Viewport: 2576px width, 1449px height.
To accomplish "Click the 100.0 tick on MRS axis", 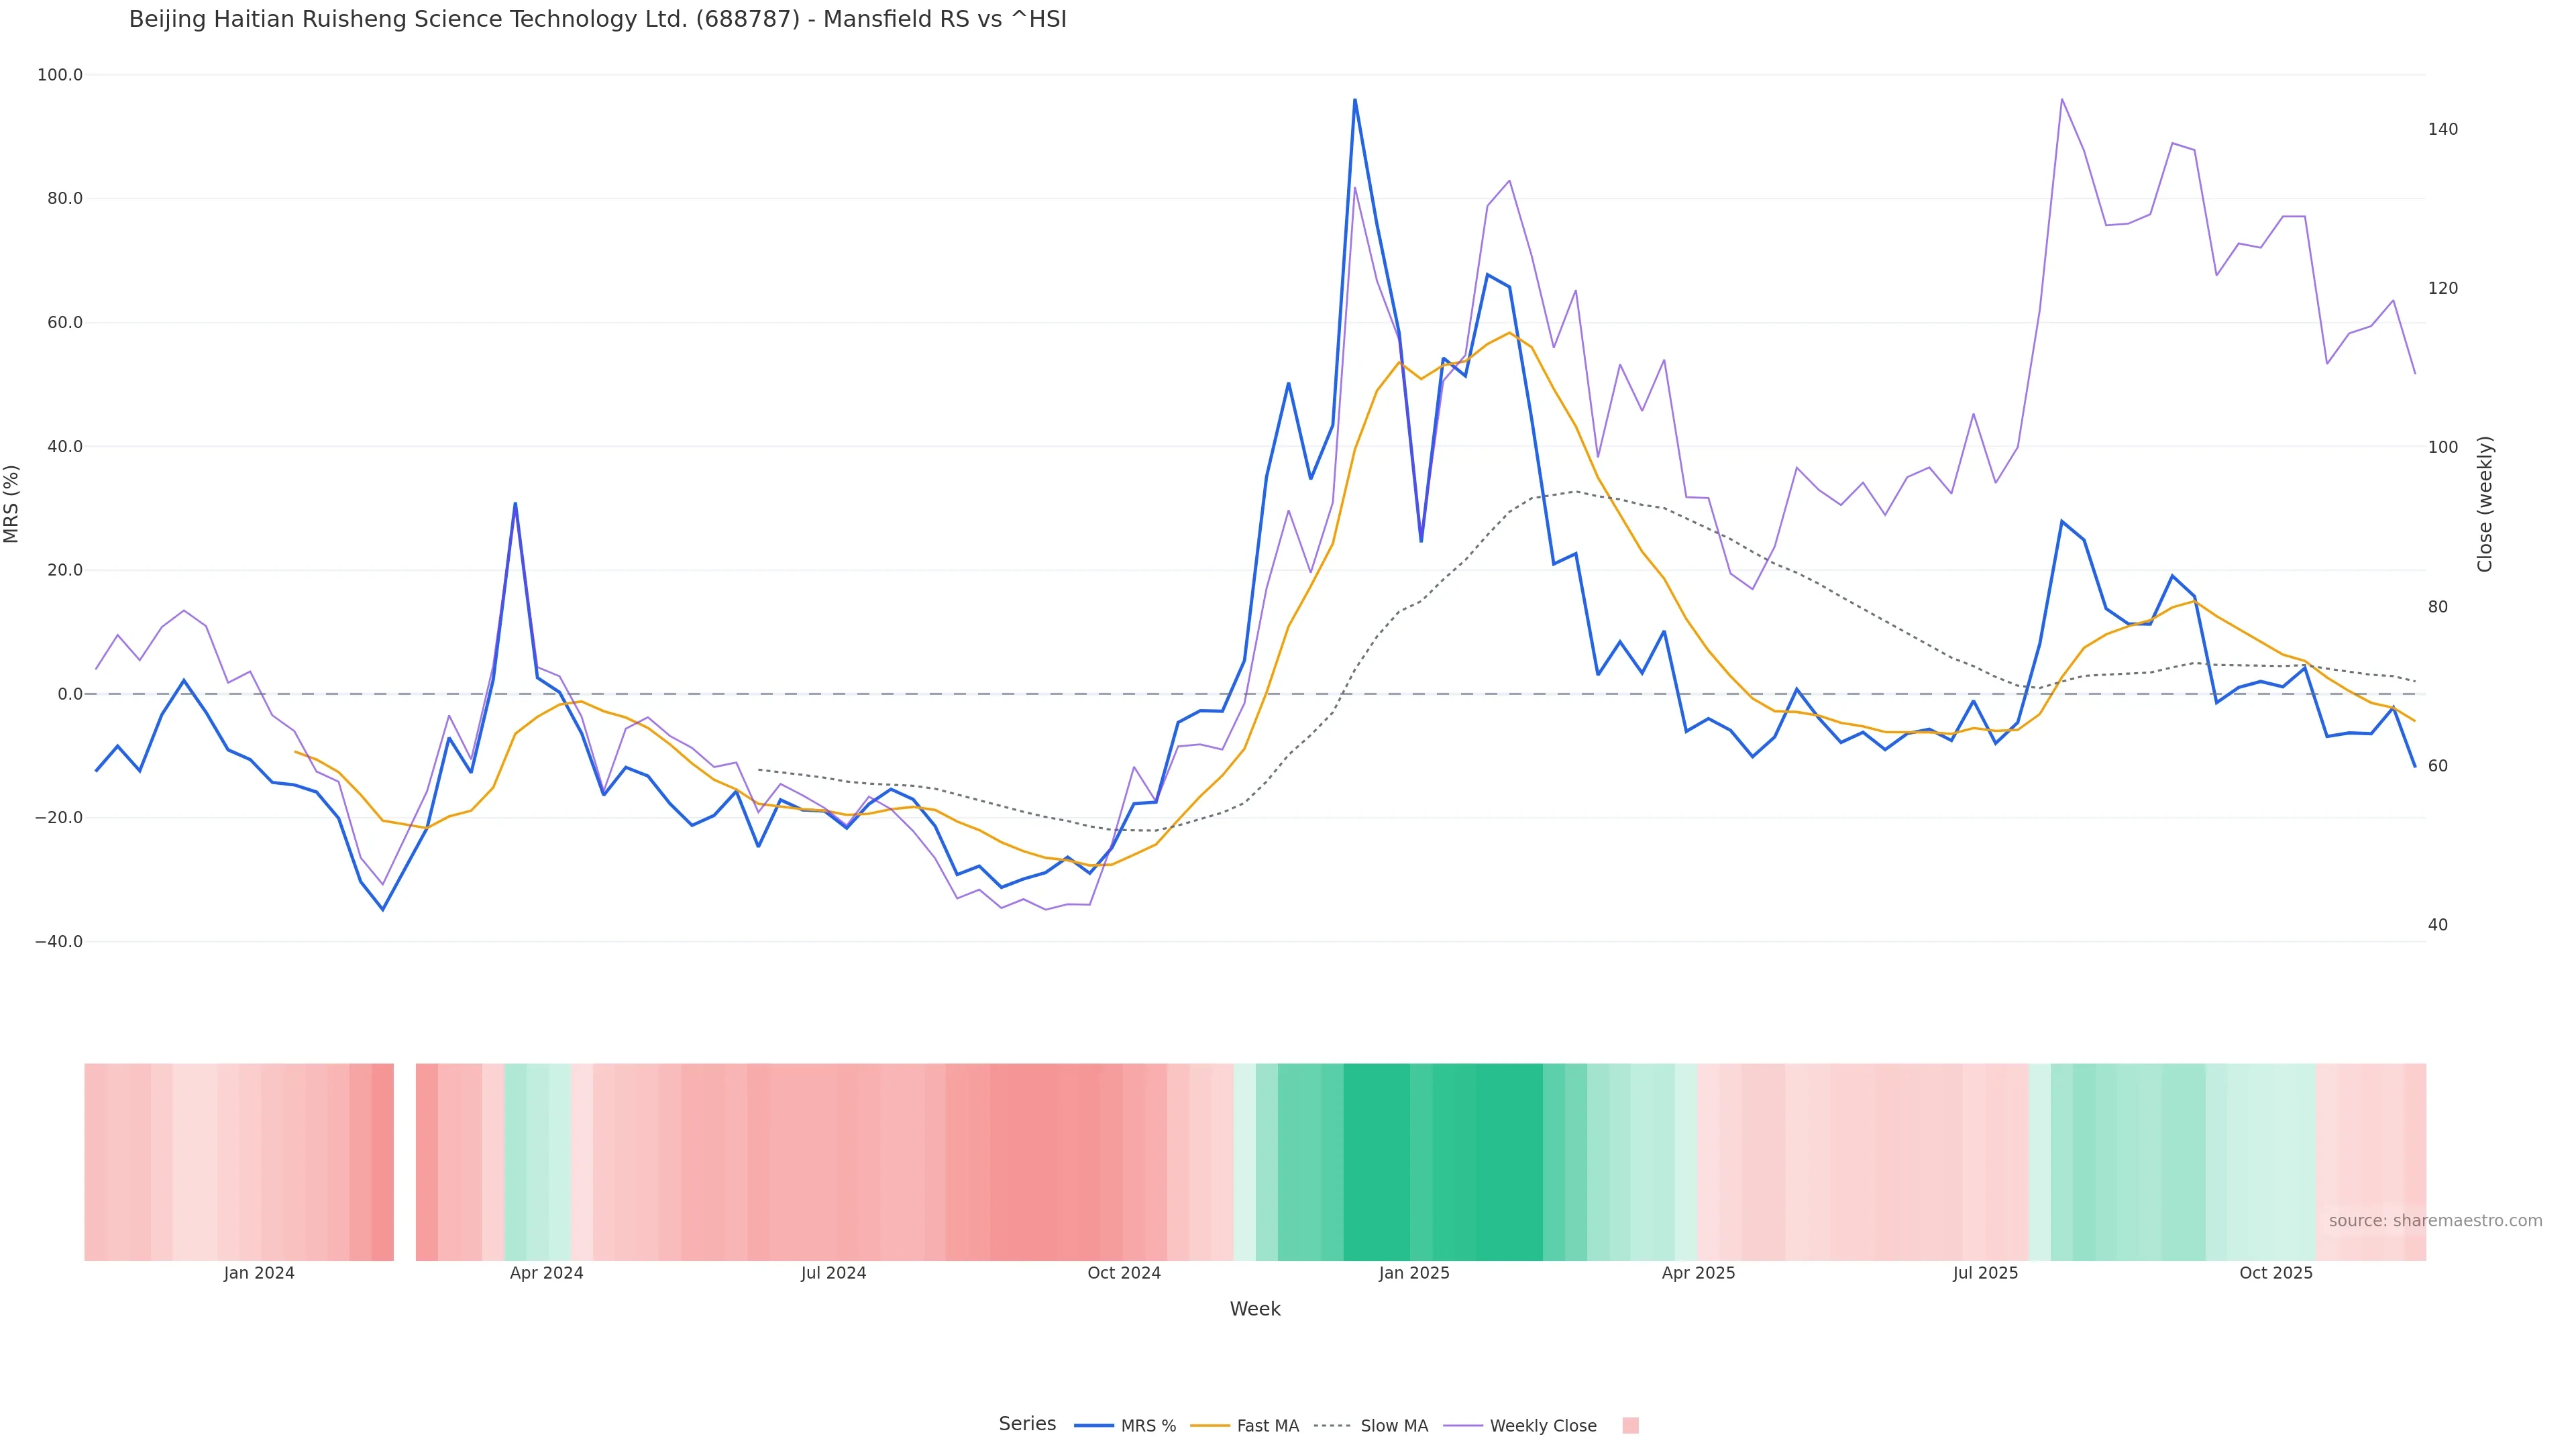I will point(59,75).
